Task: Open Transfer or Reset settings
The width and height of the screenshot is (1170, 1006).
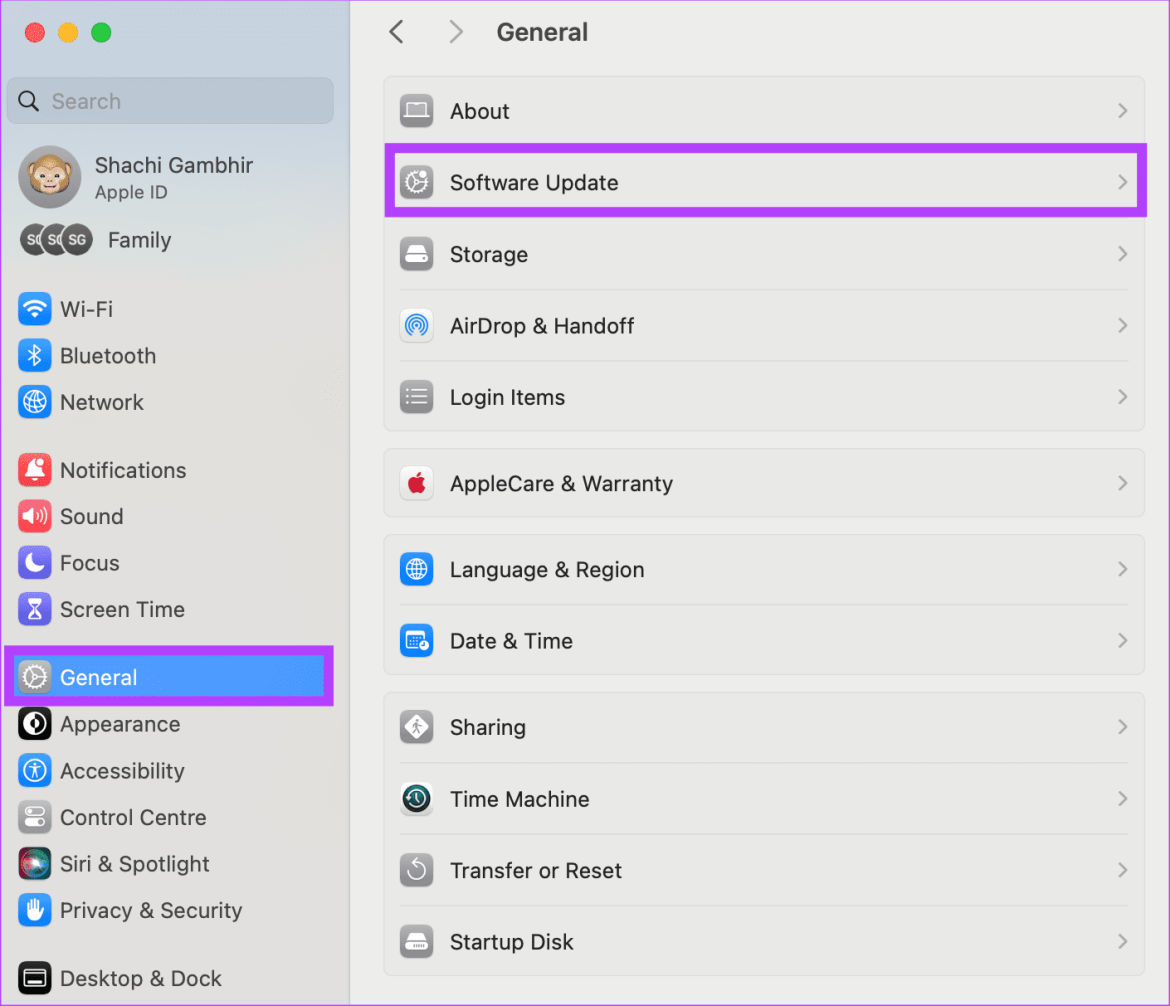Action: pos(535,870)
